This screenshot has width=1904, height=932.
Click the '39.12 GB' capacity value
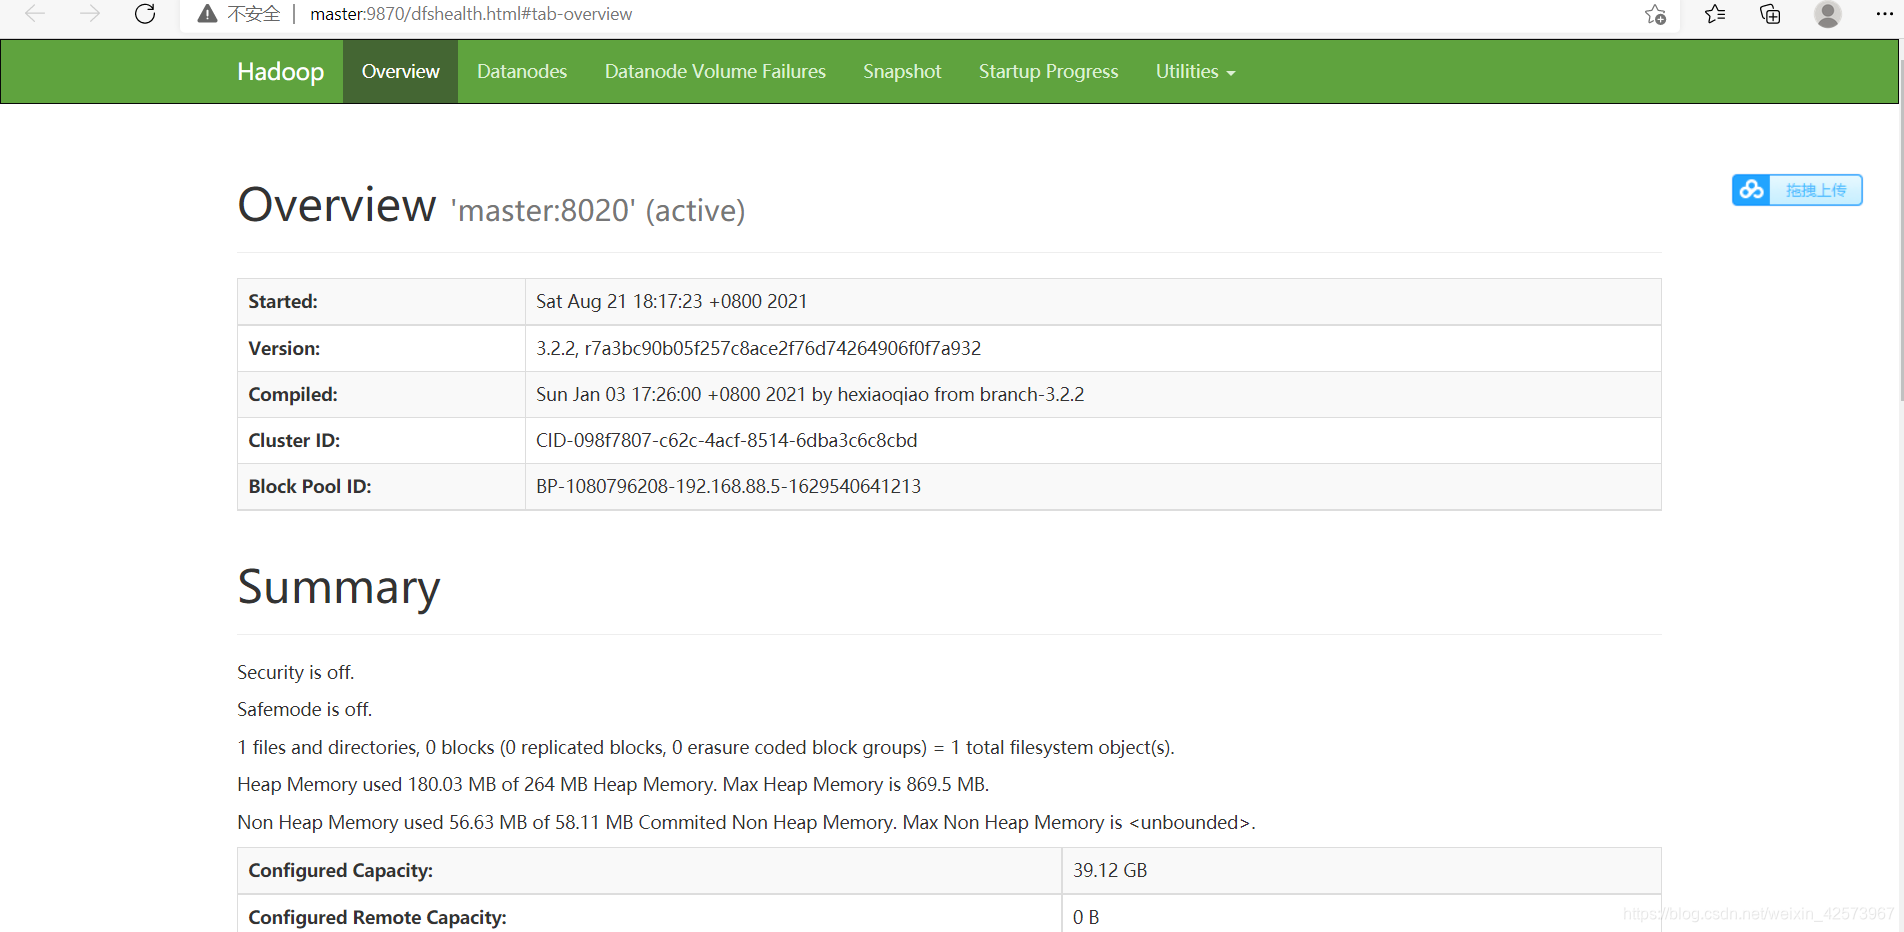tap(1110, 870)
